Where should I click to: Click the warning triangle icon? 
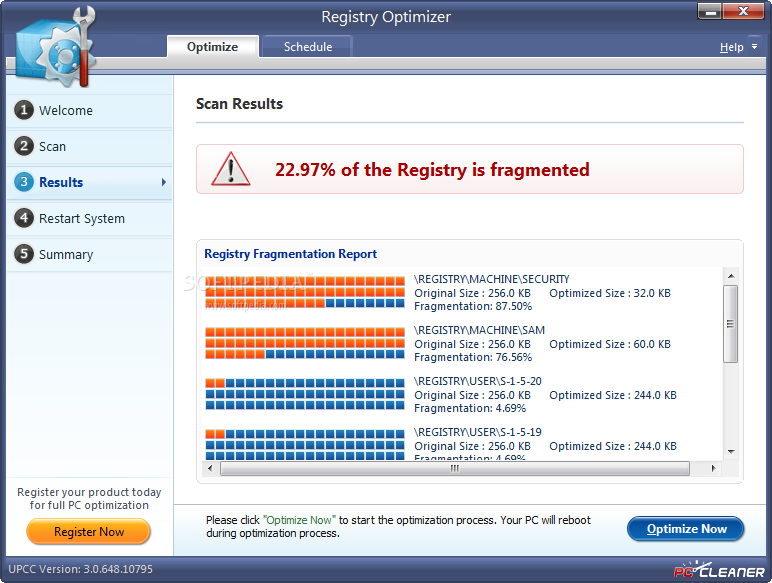(x=230, y=169)
